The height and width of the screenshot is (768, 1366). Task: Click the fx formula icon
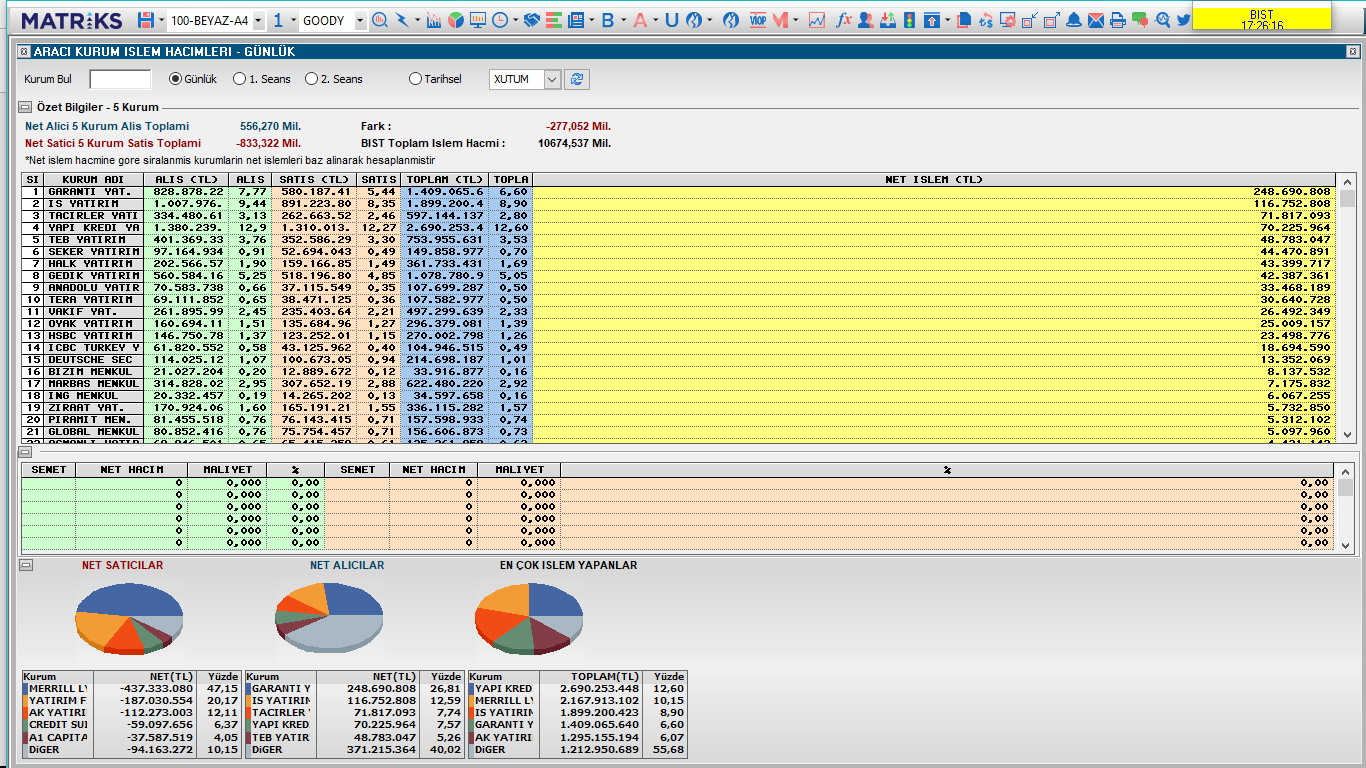tap(843, 20)
